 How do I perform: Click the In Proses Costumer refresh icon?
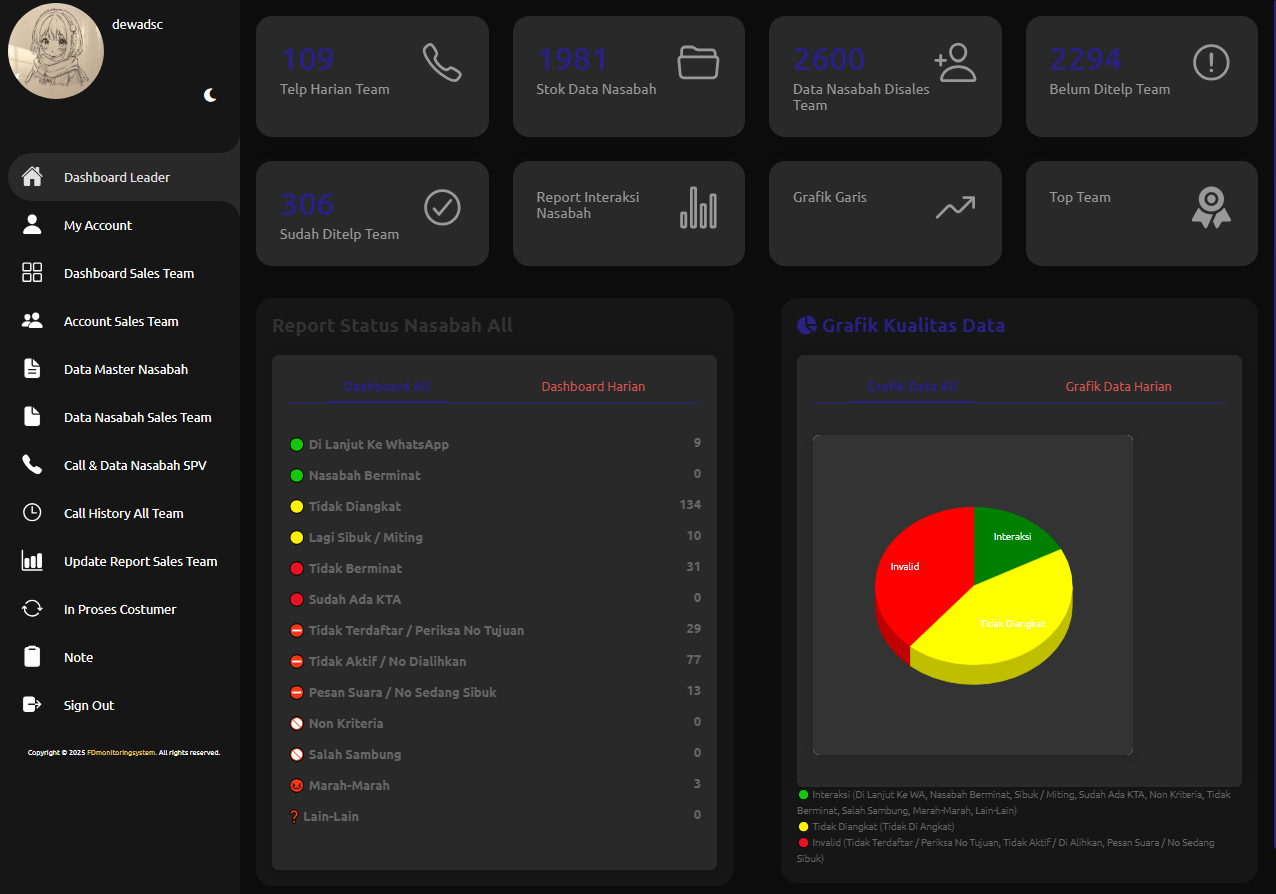[31, 608]
